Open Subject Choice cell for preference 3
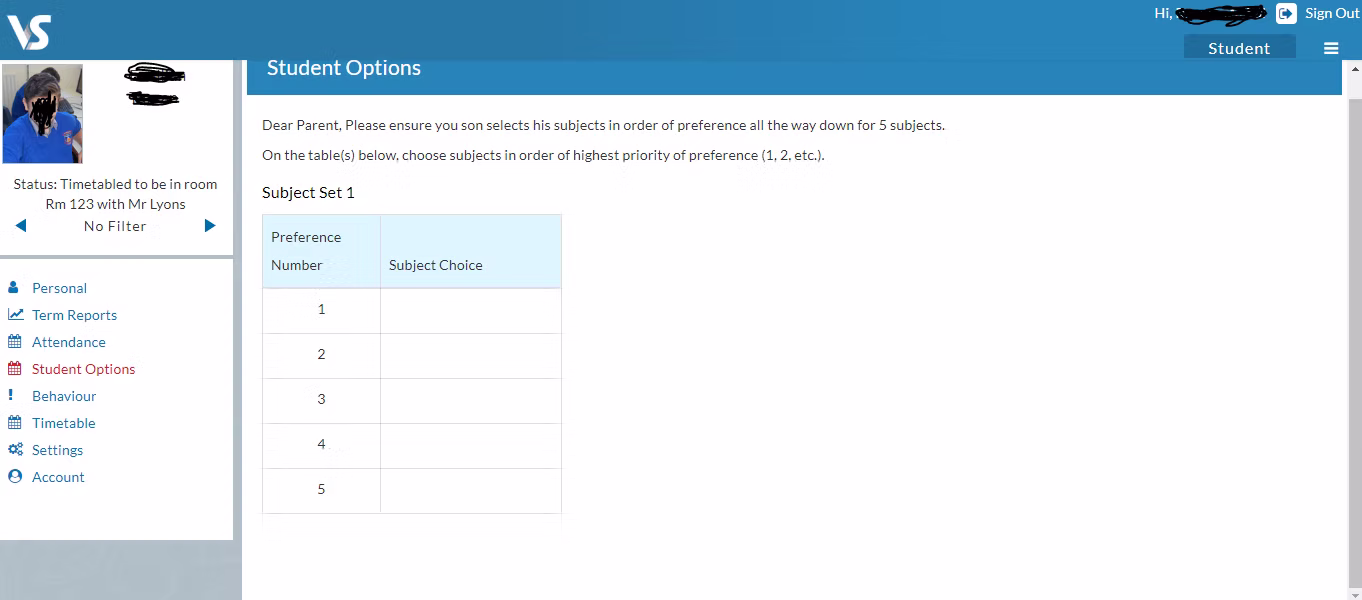This screenshot has width=1362, height=600. coord(470,400)
